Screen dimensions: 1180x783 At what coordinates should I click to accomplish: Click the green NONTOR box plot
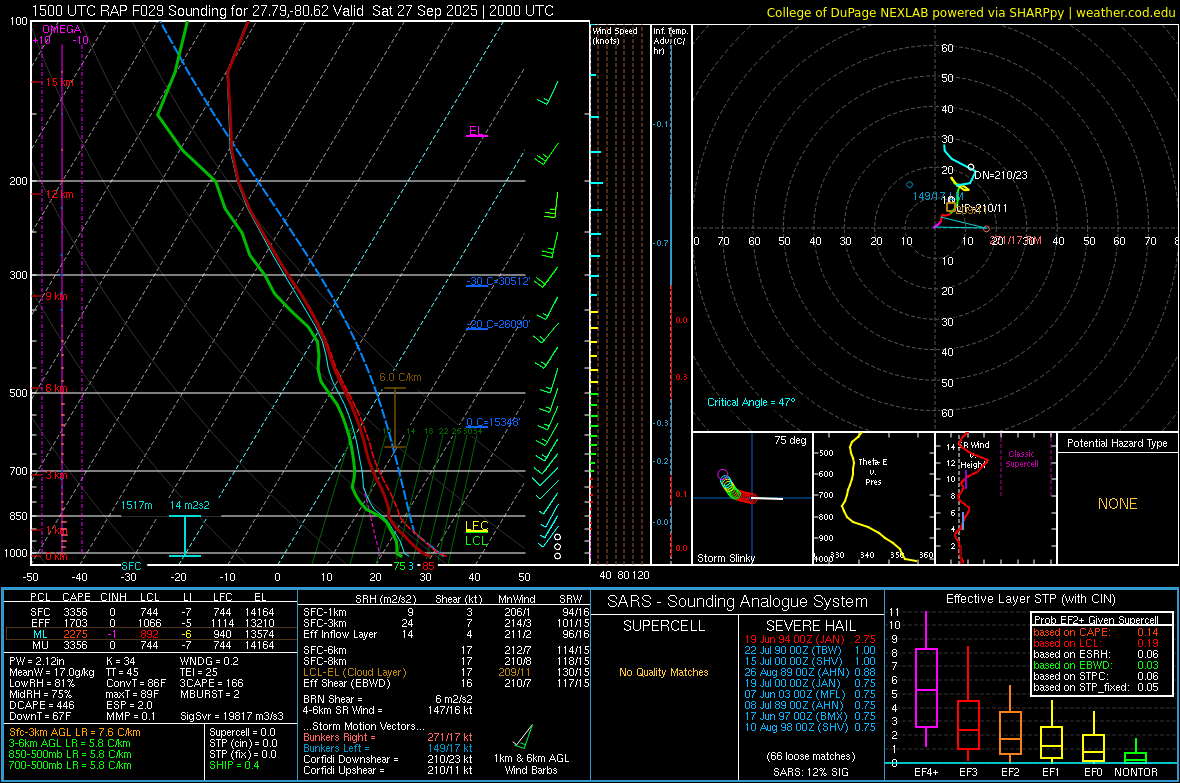[x=1136, y=753]
